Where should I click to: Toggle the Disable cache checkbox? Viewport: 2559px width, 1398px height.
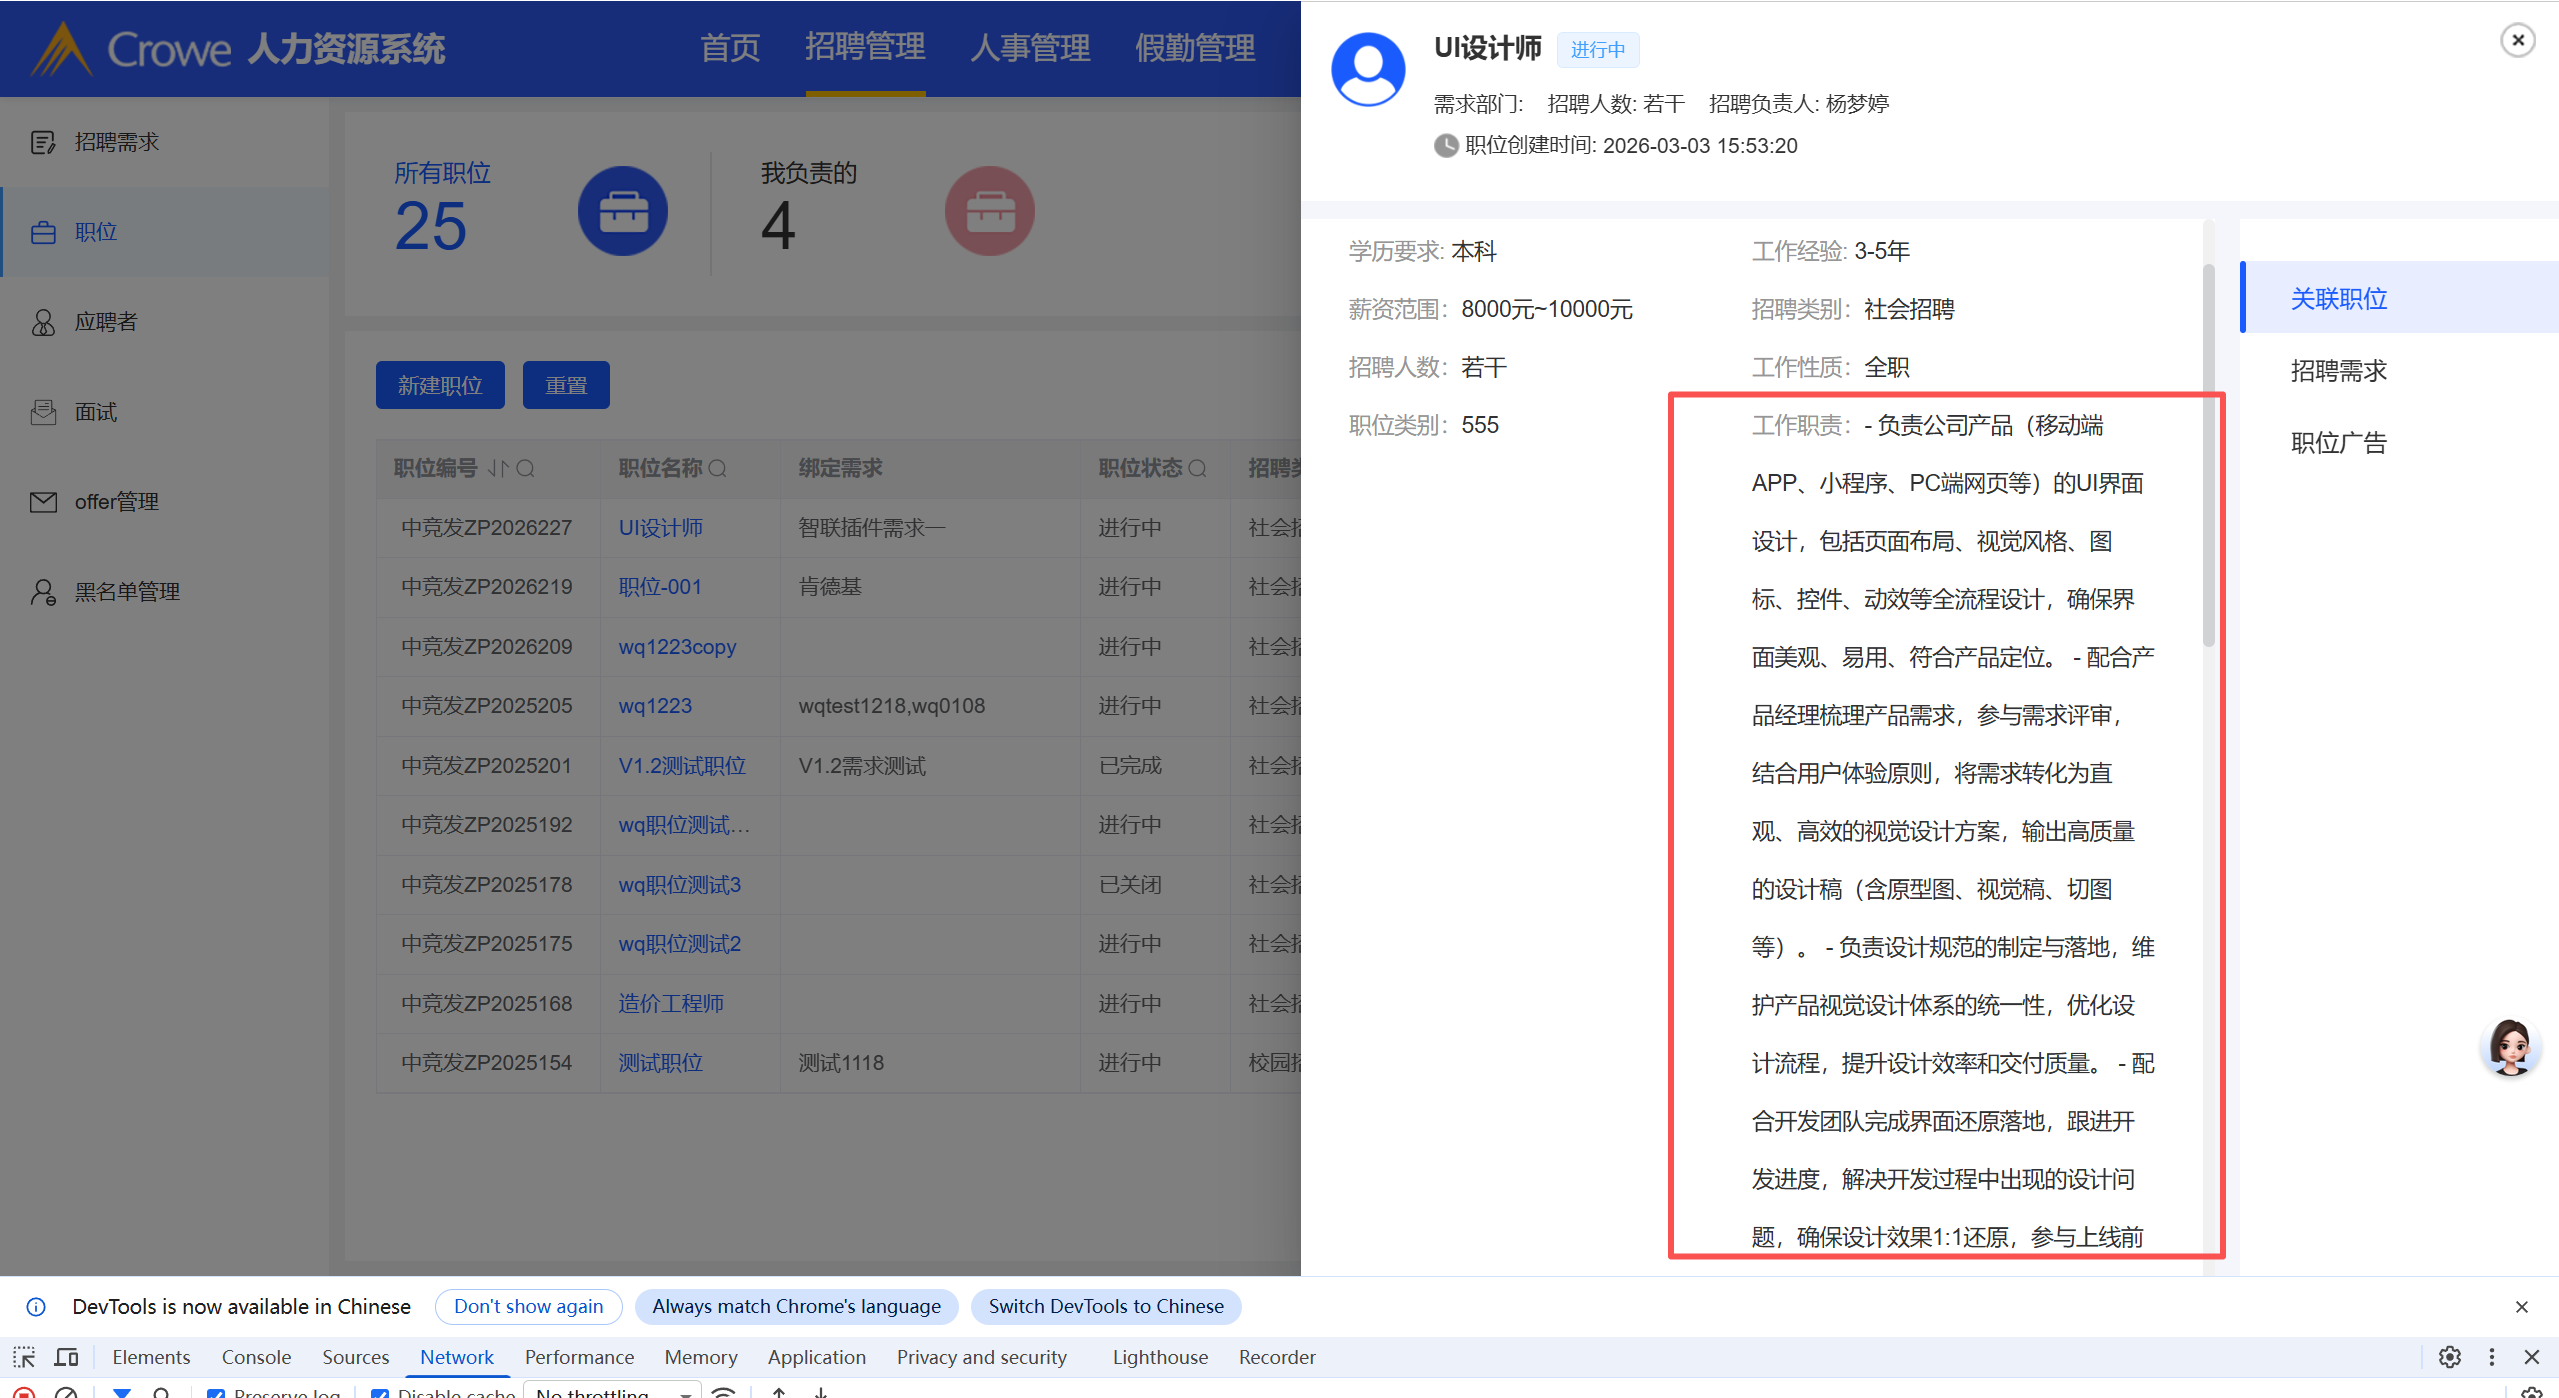click(x=380, y=1392)
